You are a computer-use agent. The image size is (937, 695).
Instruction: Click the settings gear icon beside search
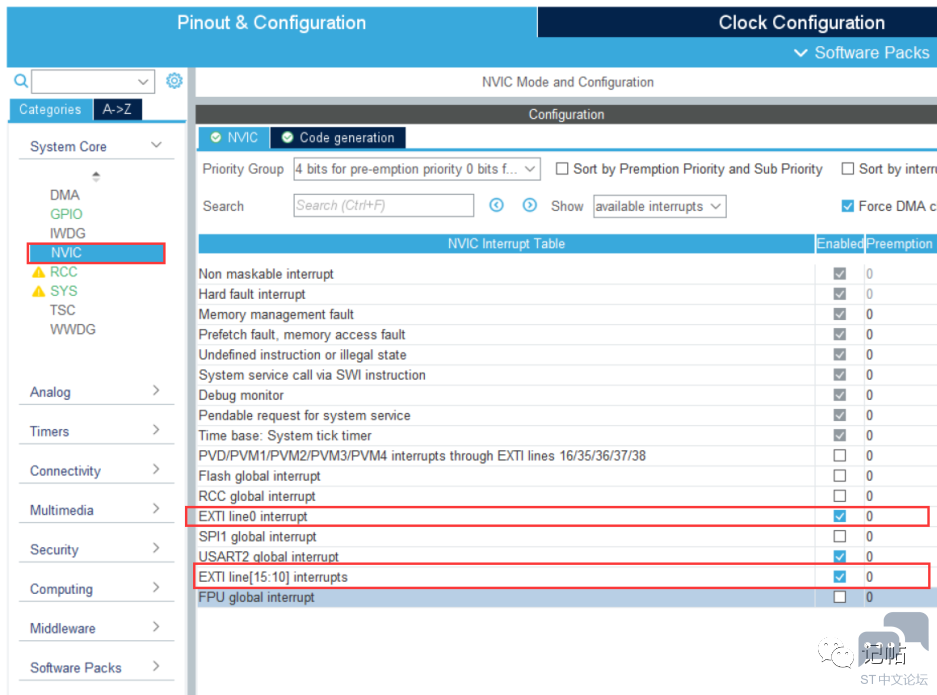[x=174, y=80]
